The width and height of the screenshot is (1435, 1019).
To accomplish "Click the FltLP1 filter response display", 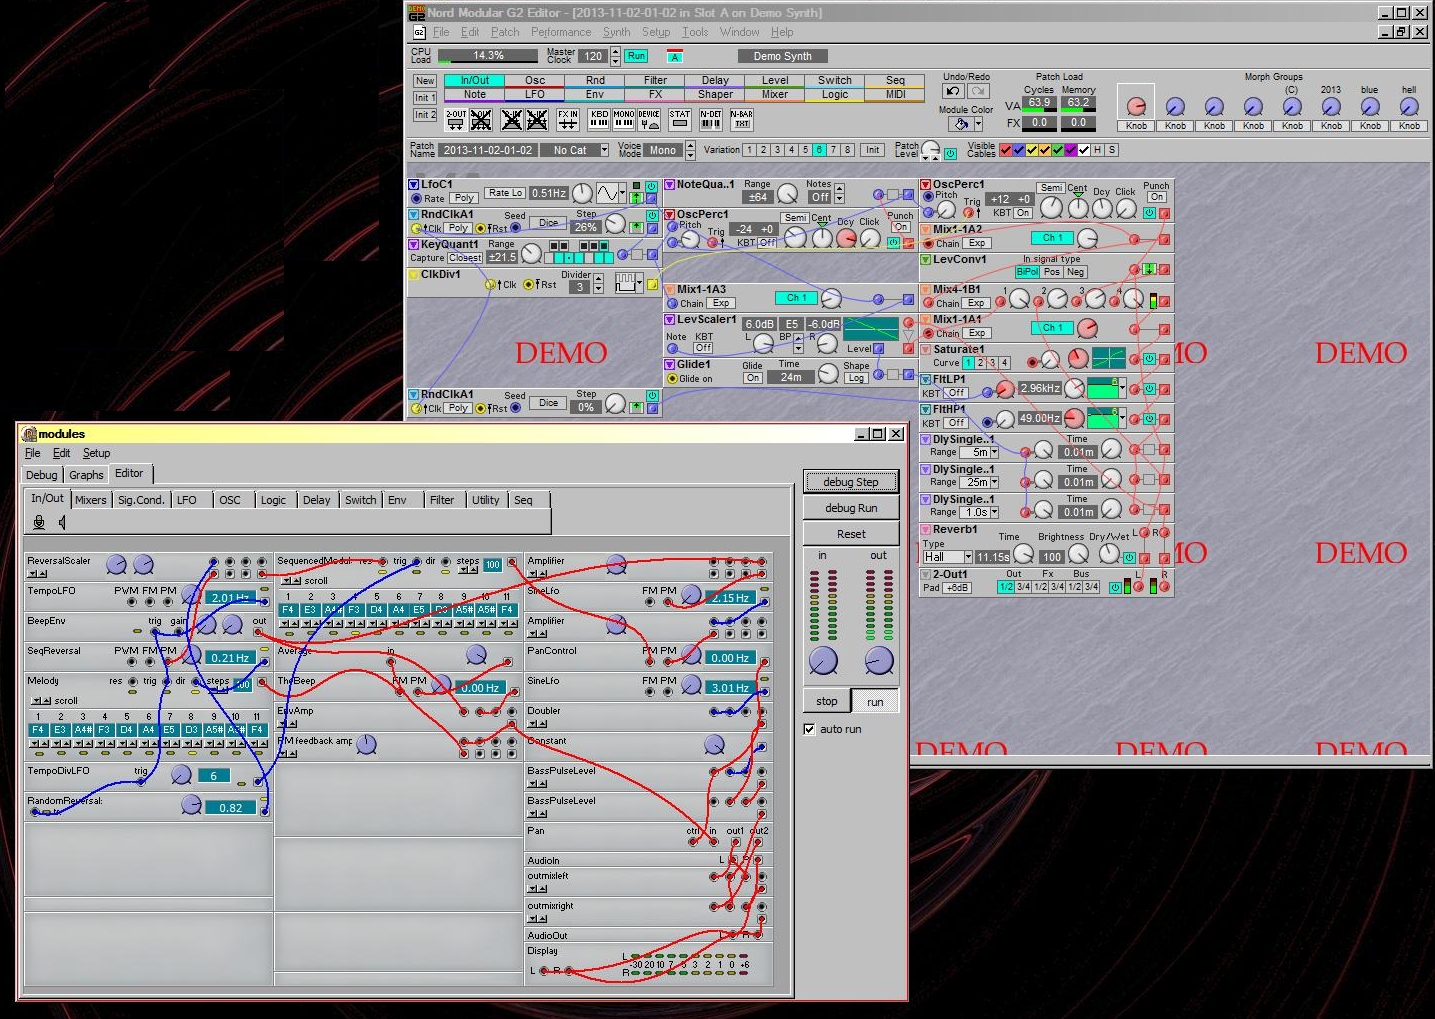I will [1103, 388].
